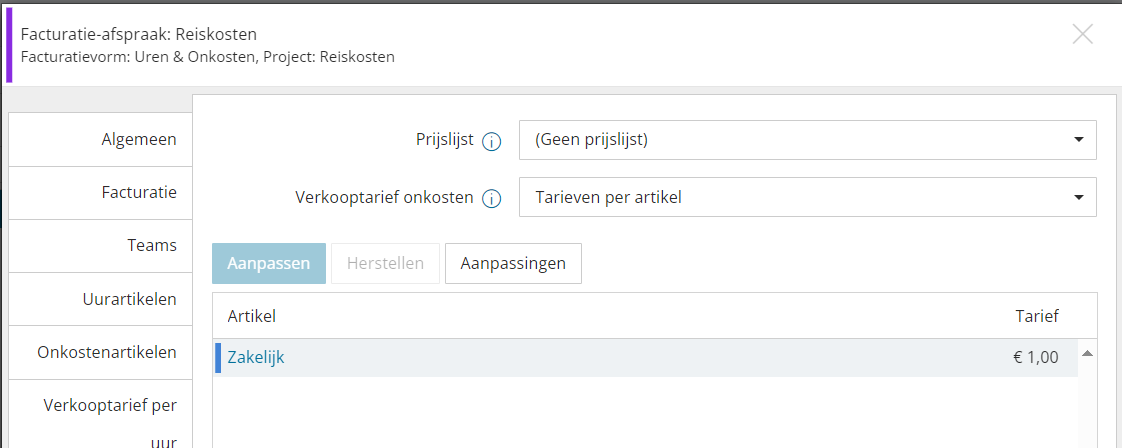Click the Tarief column header
Screen dimensions: 1122x448
(1037, 316)
